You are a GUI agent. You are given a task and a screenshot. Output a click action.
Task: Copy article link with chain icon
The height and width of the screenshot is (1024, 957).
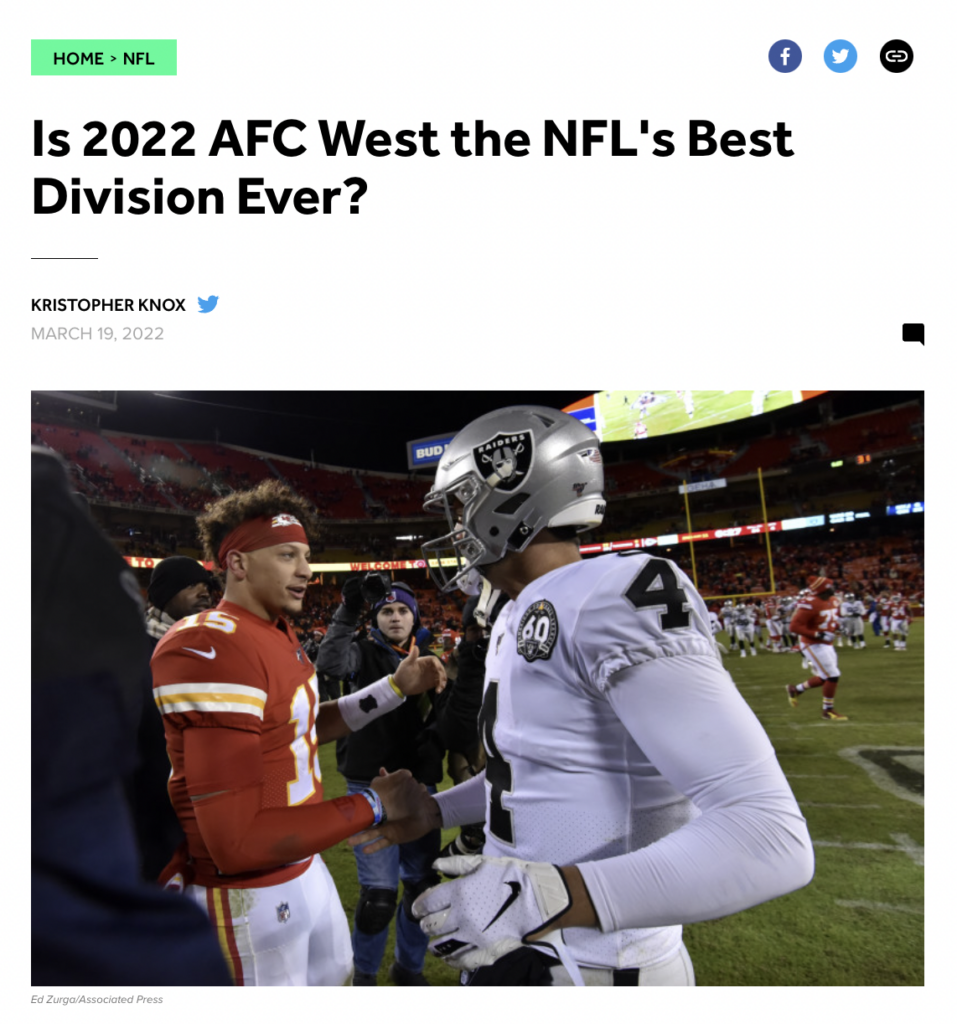[896, 56]
